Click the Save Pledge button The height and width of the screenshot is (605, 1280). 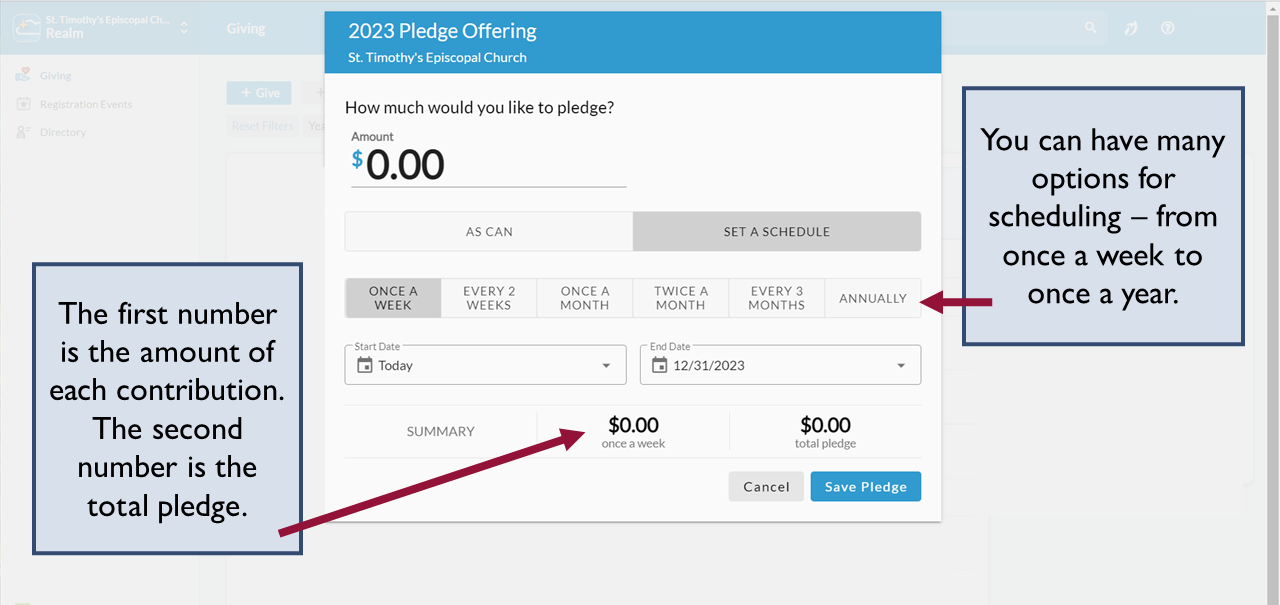865,487
